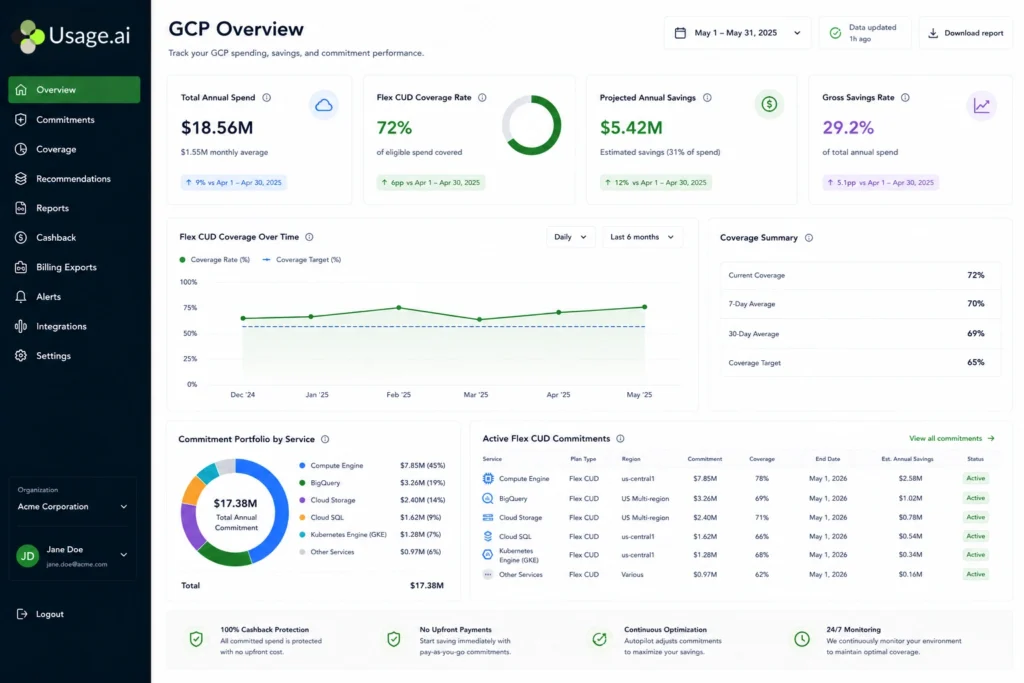Click the $17.38M portfolio donut chart center
The image size is (1024, 683).
[235, 513]
